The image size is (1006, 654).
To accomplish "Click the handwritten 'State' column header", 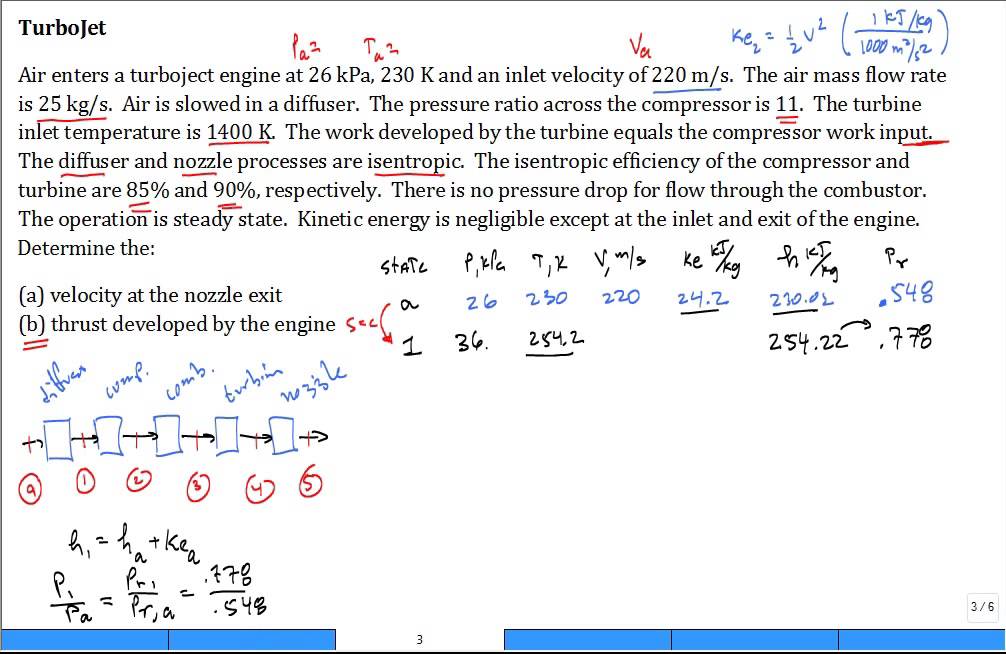I will click(404, 266).
